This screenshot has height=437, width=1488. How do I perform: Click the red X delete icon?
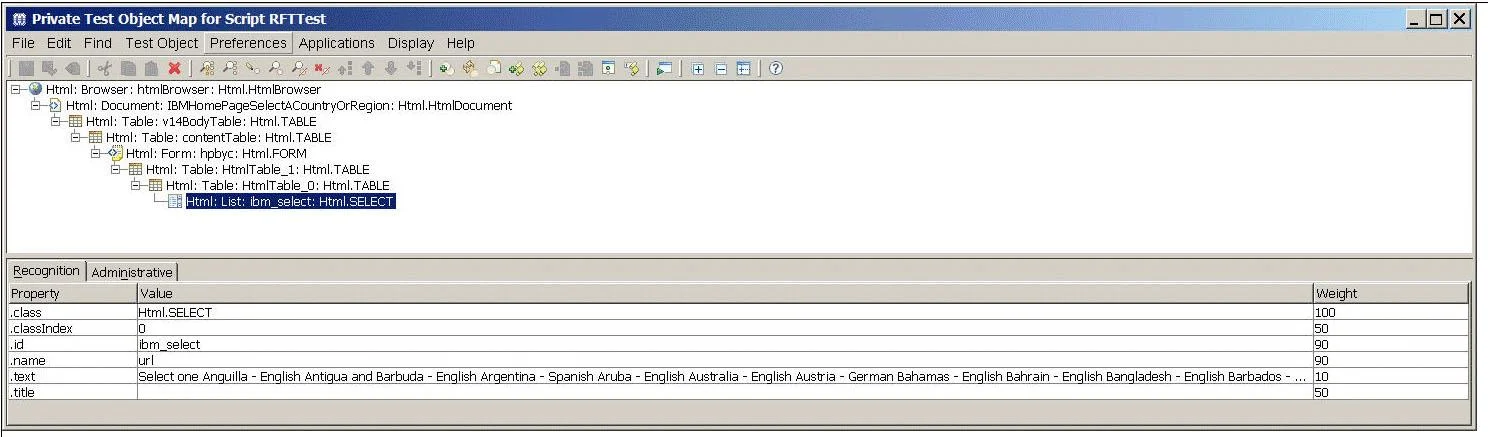pyautogui.click(x=174, y=68)
